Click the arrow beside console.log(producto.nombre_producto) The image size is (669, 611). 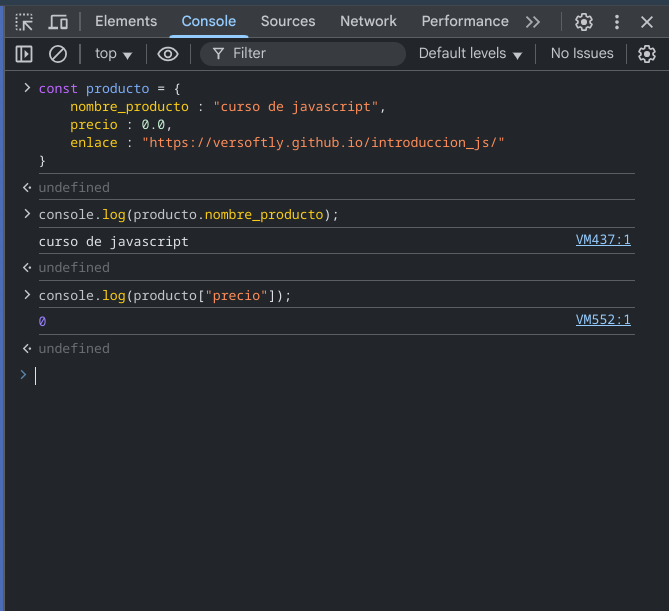[27, 214]
